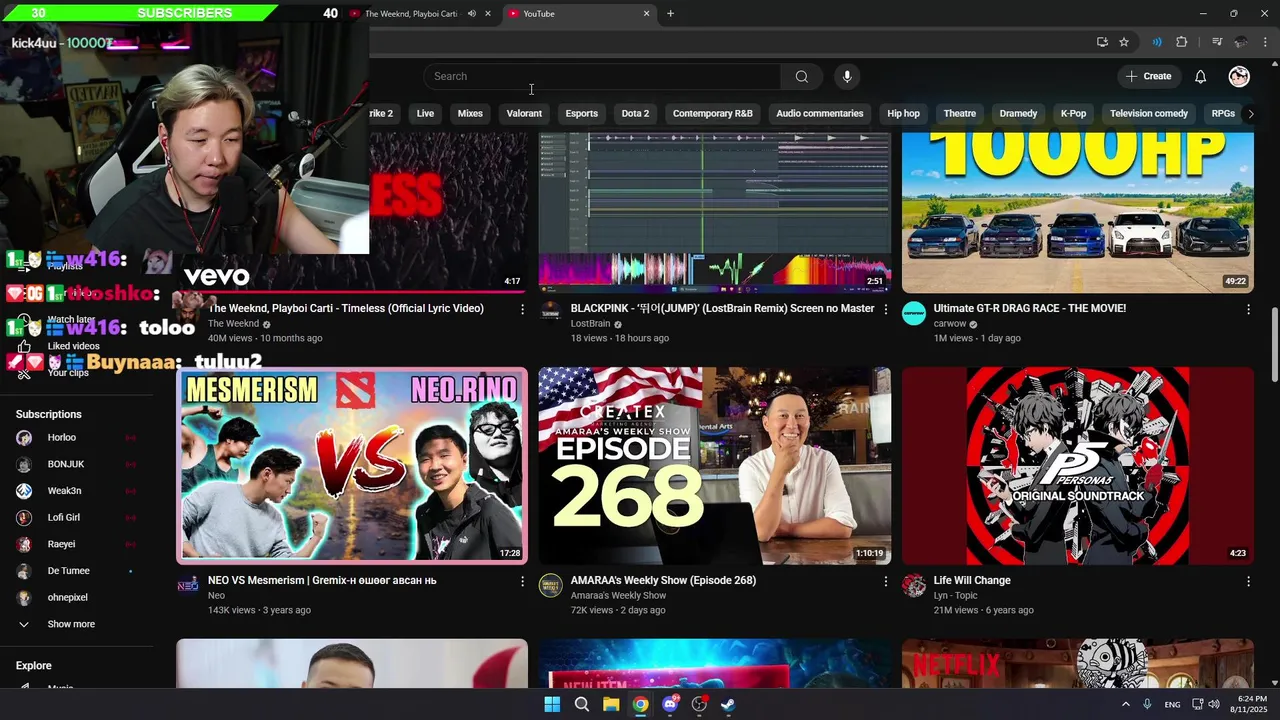Open Lyn - Topic channel avatar
The height and width of the screenshot is (720, 1280).
coord(914,585)
